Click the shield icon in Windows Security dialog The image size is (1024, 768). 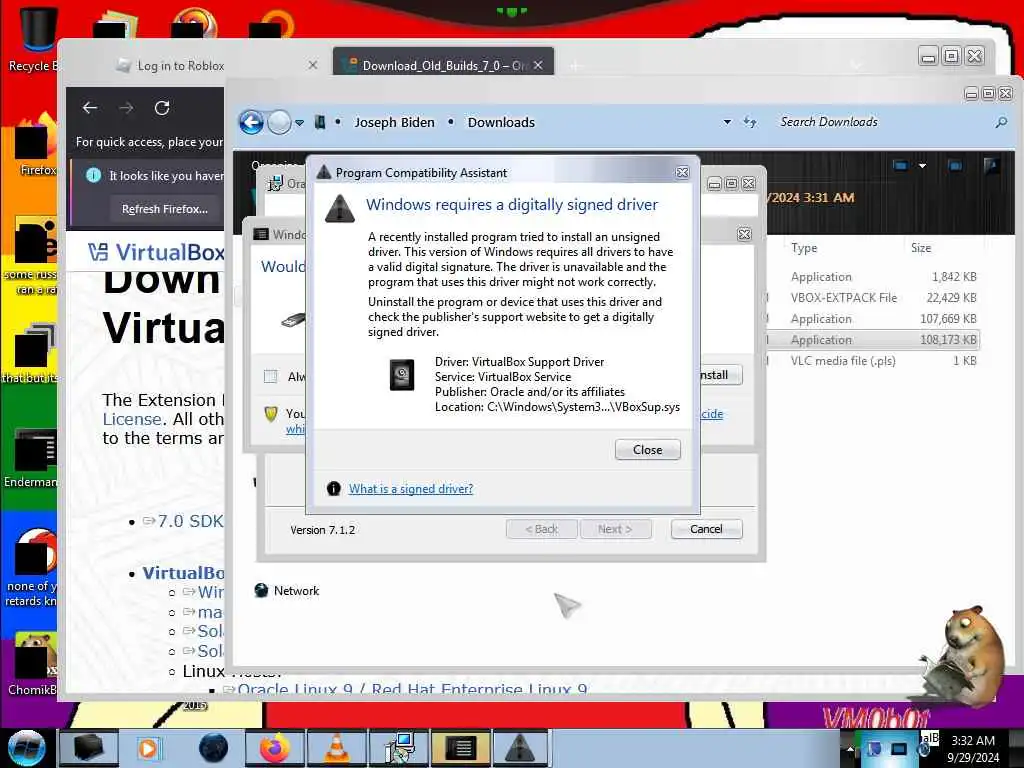(271, 414)
